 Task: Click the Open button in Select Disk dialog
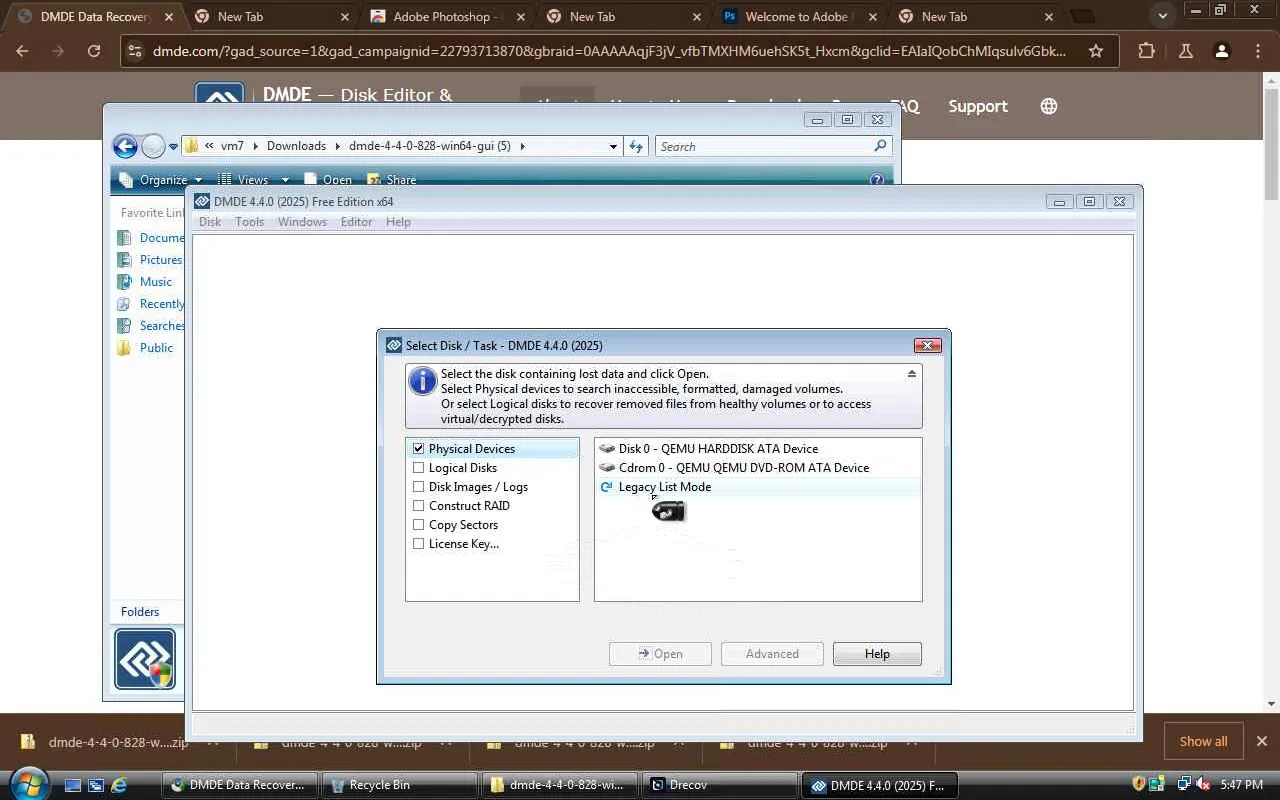coord(660,654)
